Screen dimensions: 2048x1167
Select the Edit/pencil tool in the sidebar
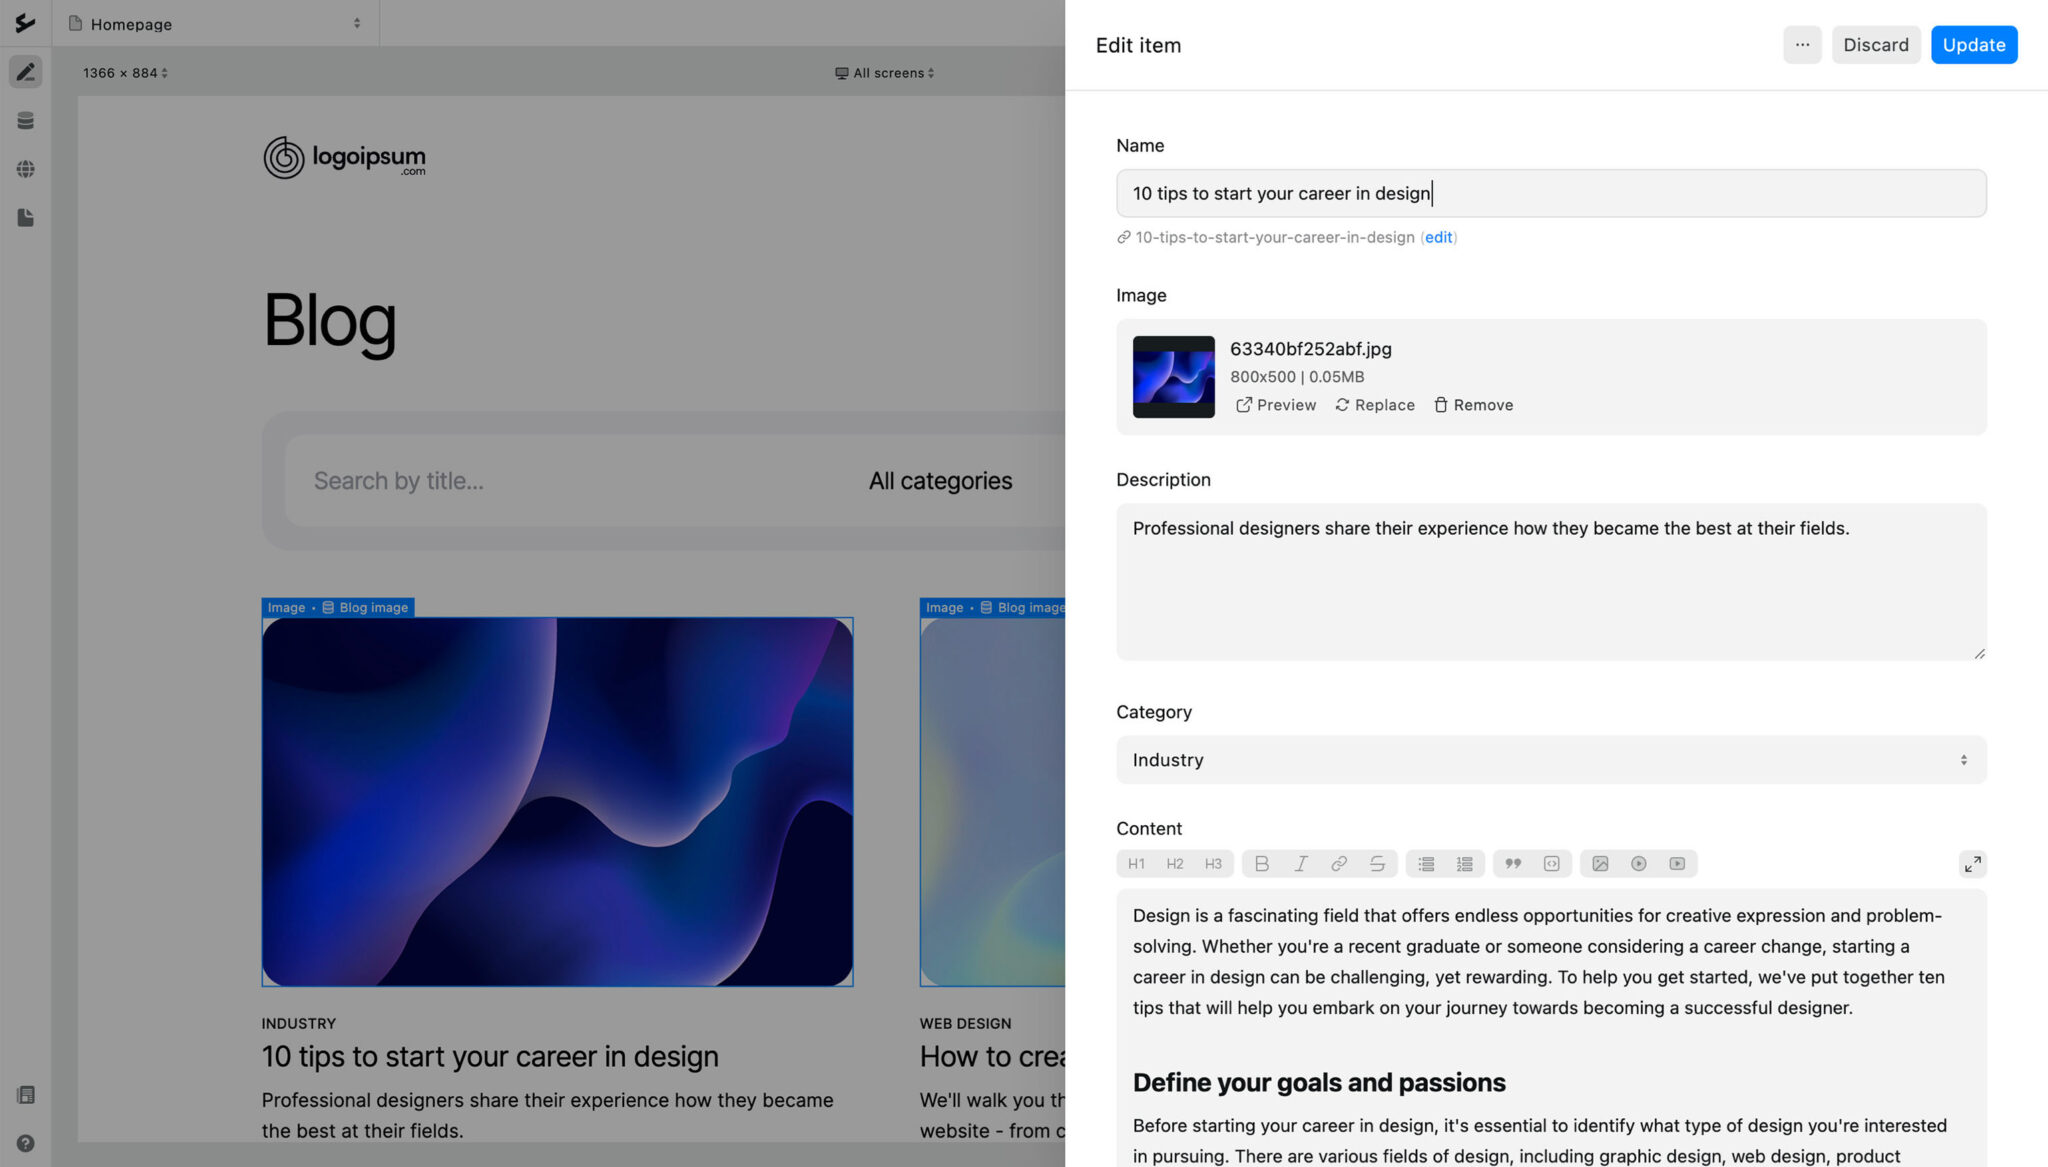tap(24, 71)
